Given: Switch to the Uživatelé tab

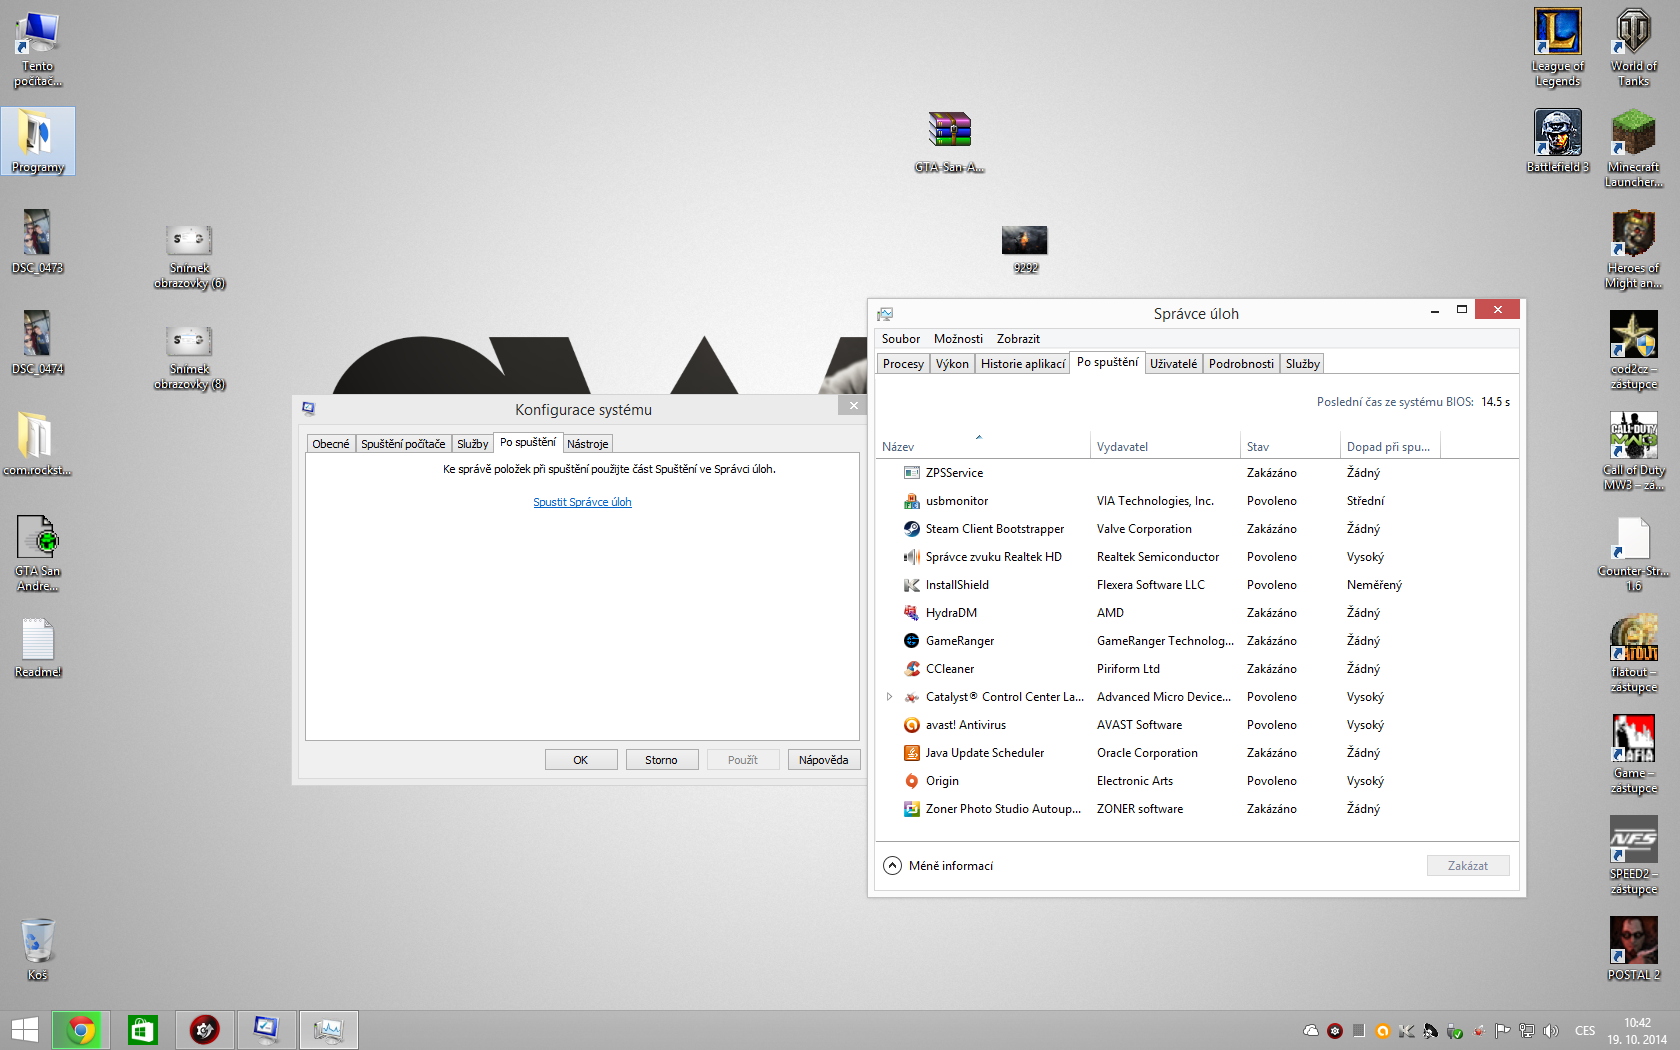Looking at the screenshot, I should (1173, 364).
